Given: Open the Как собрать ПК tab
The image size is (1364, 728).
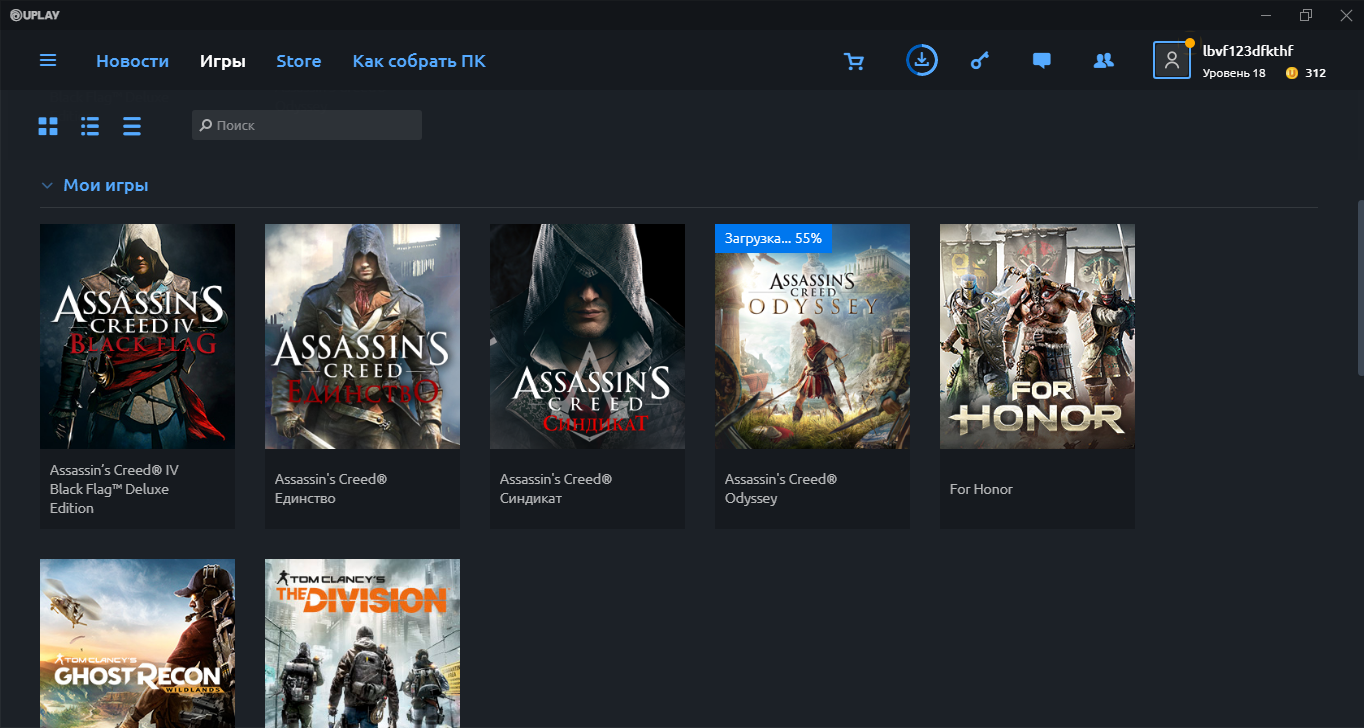Looking at the screenshot, I should click(419, 61).
